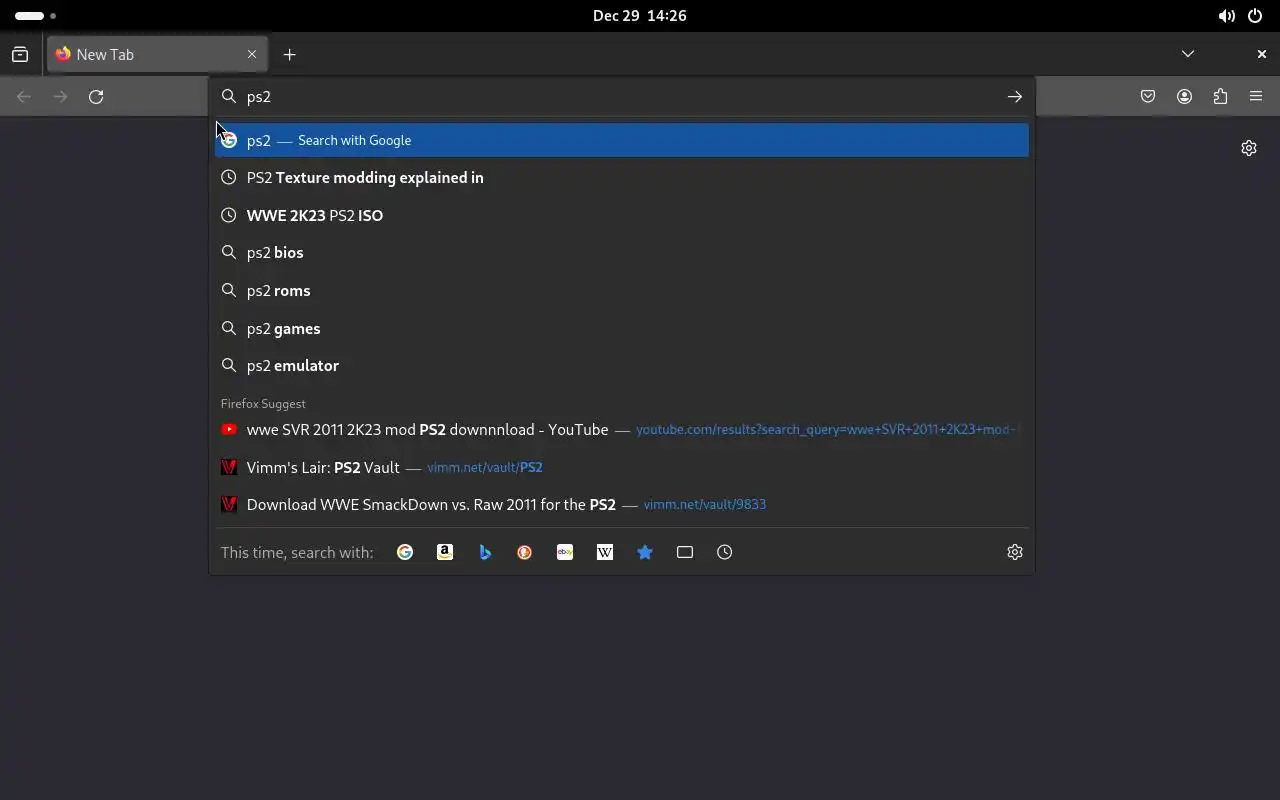Reload the current page
This screenshot has width=1280, height=800.
[96, 97]
